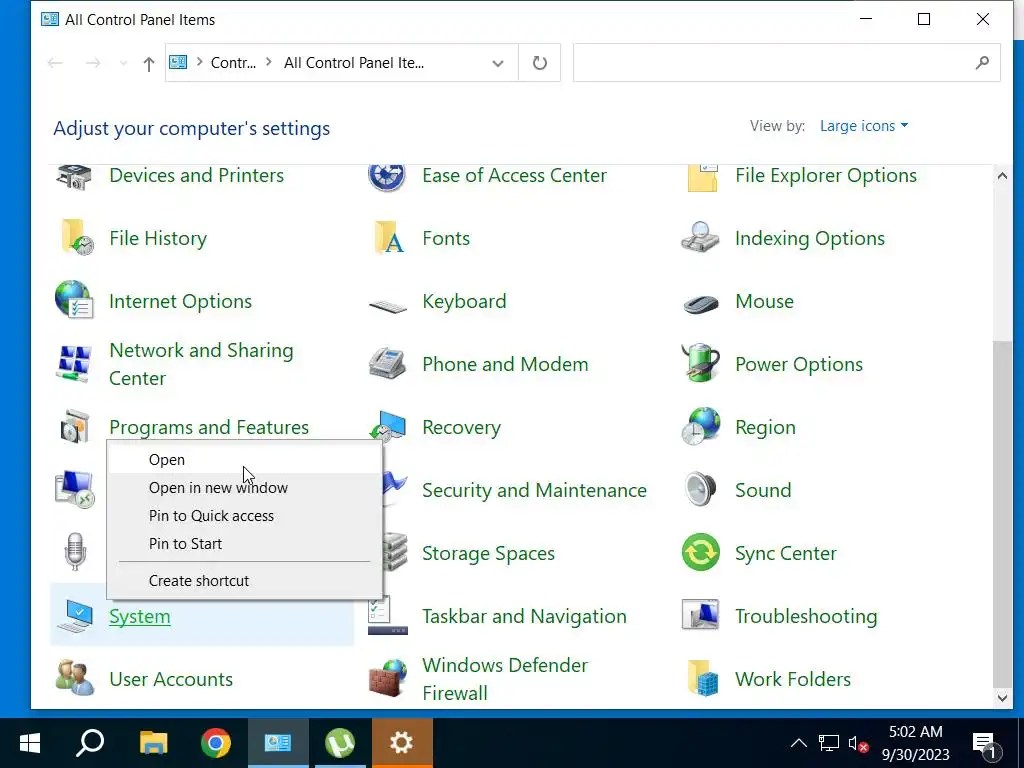Click the Region globe-clock icon
This screenshot has width=1024, height=768.
pos(701,426)
